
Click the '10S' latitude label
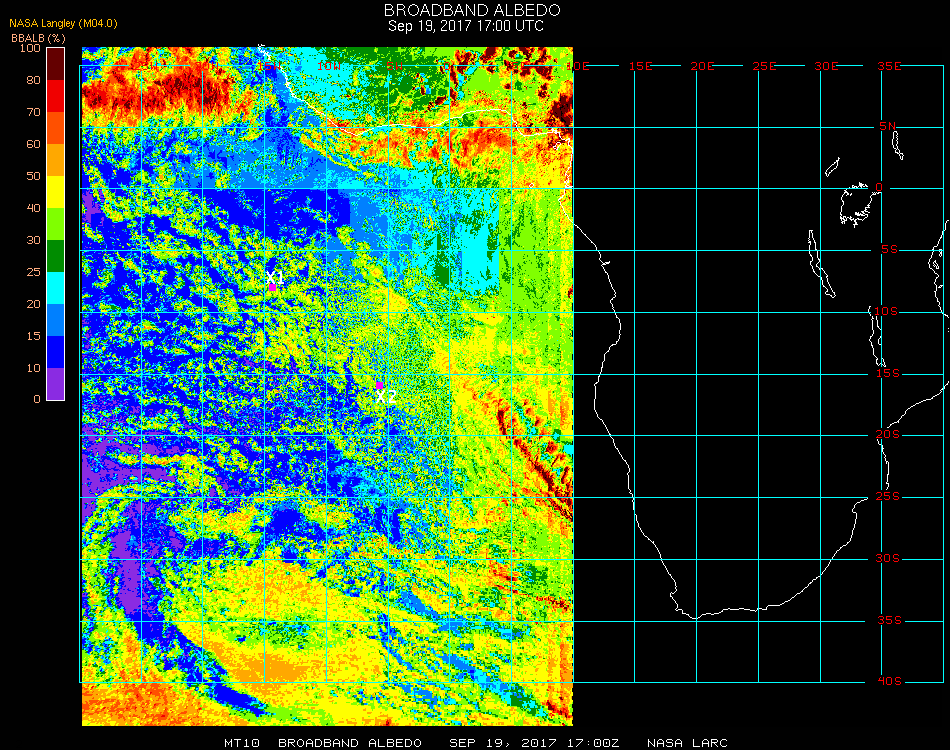886,311
